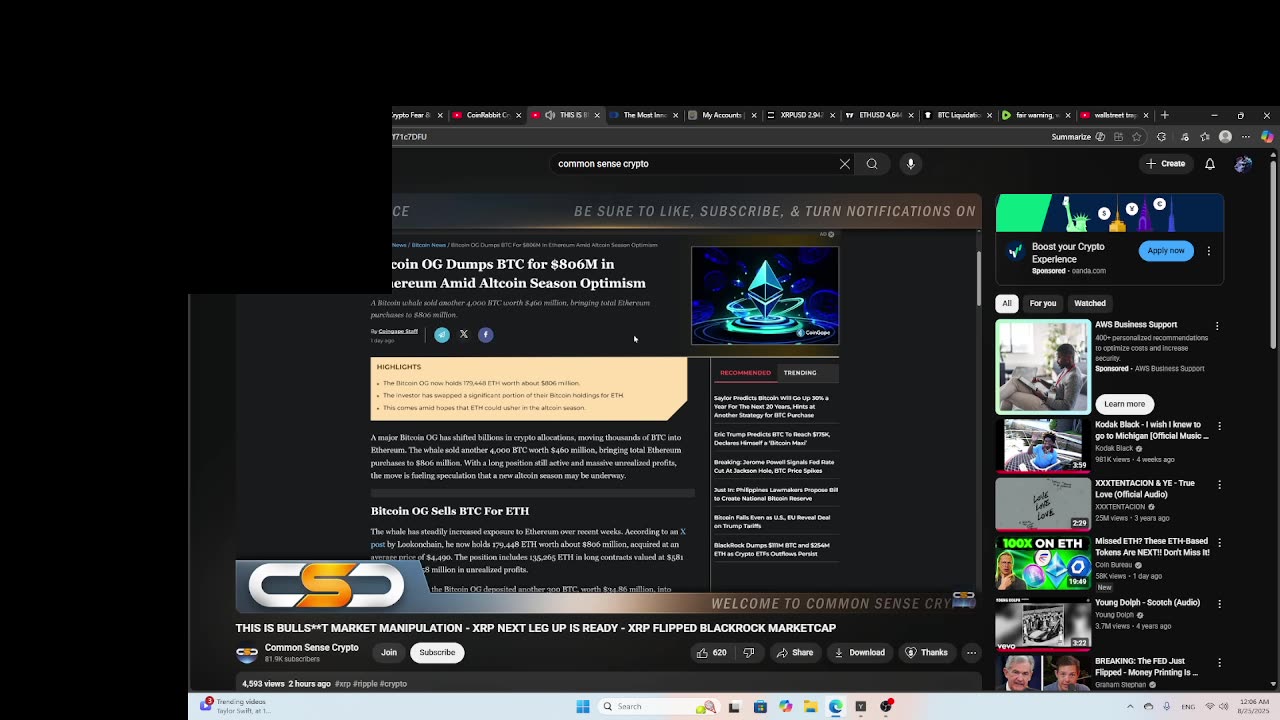Mute the tab playing THIS IS BULLS**T video
Viewport: 1280px width, 720px height.
point(549,115)
